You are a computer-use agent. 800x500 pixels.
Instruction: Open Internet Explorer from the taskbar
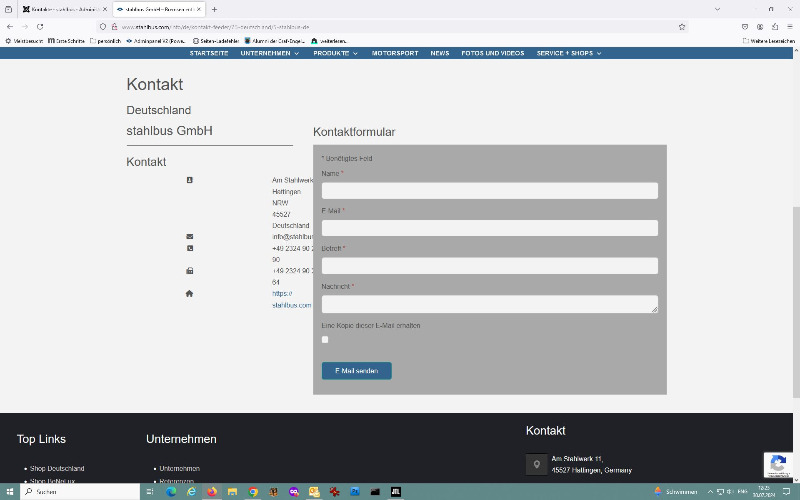(191, 491)
